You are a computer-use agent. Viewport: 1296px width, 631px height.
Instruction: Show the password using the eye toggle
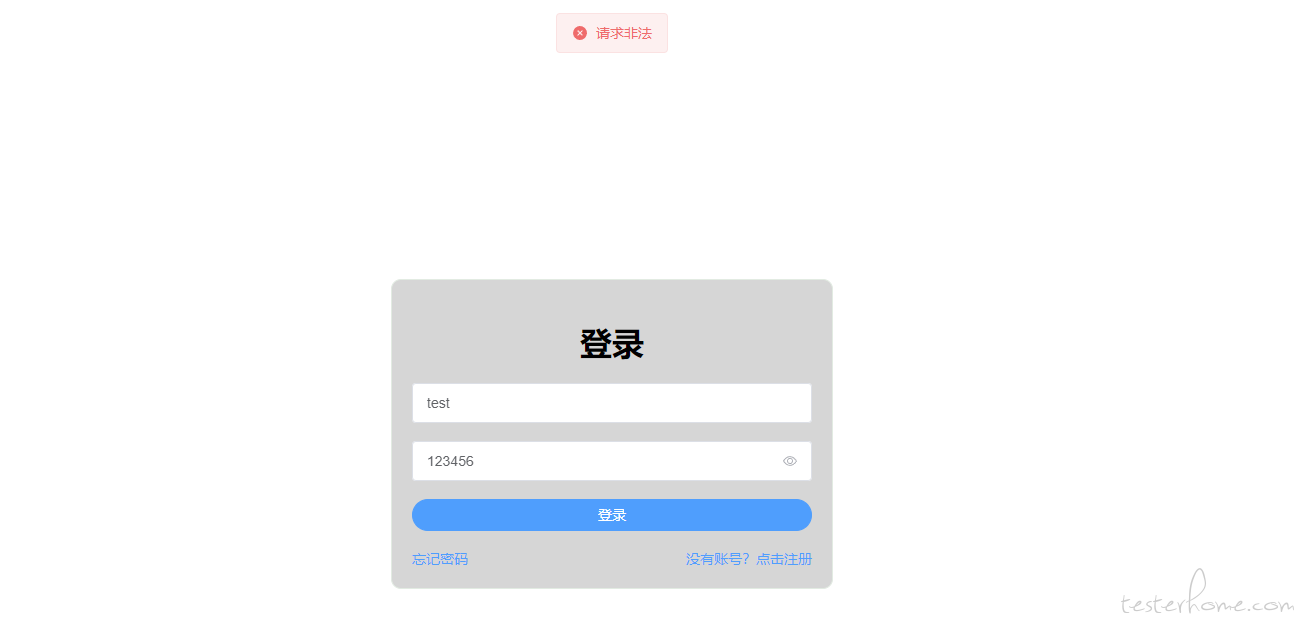[790, 461]
